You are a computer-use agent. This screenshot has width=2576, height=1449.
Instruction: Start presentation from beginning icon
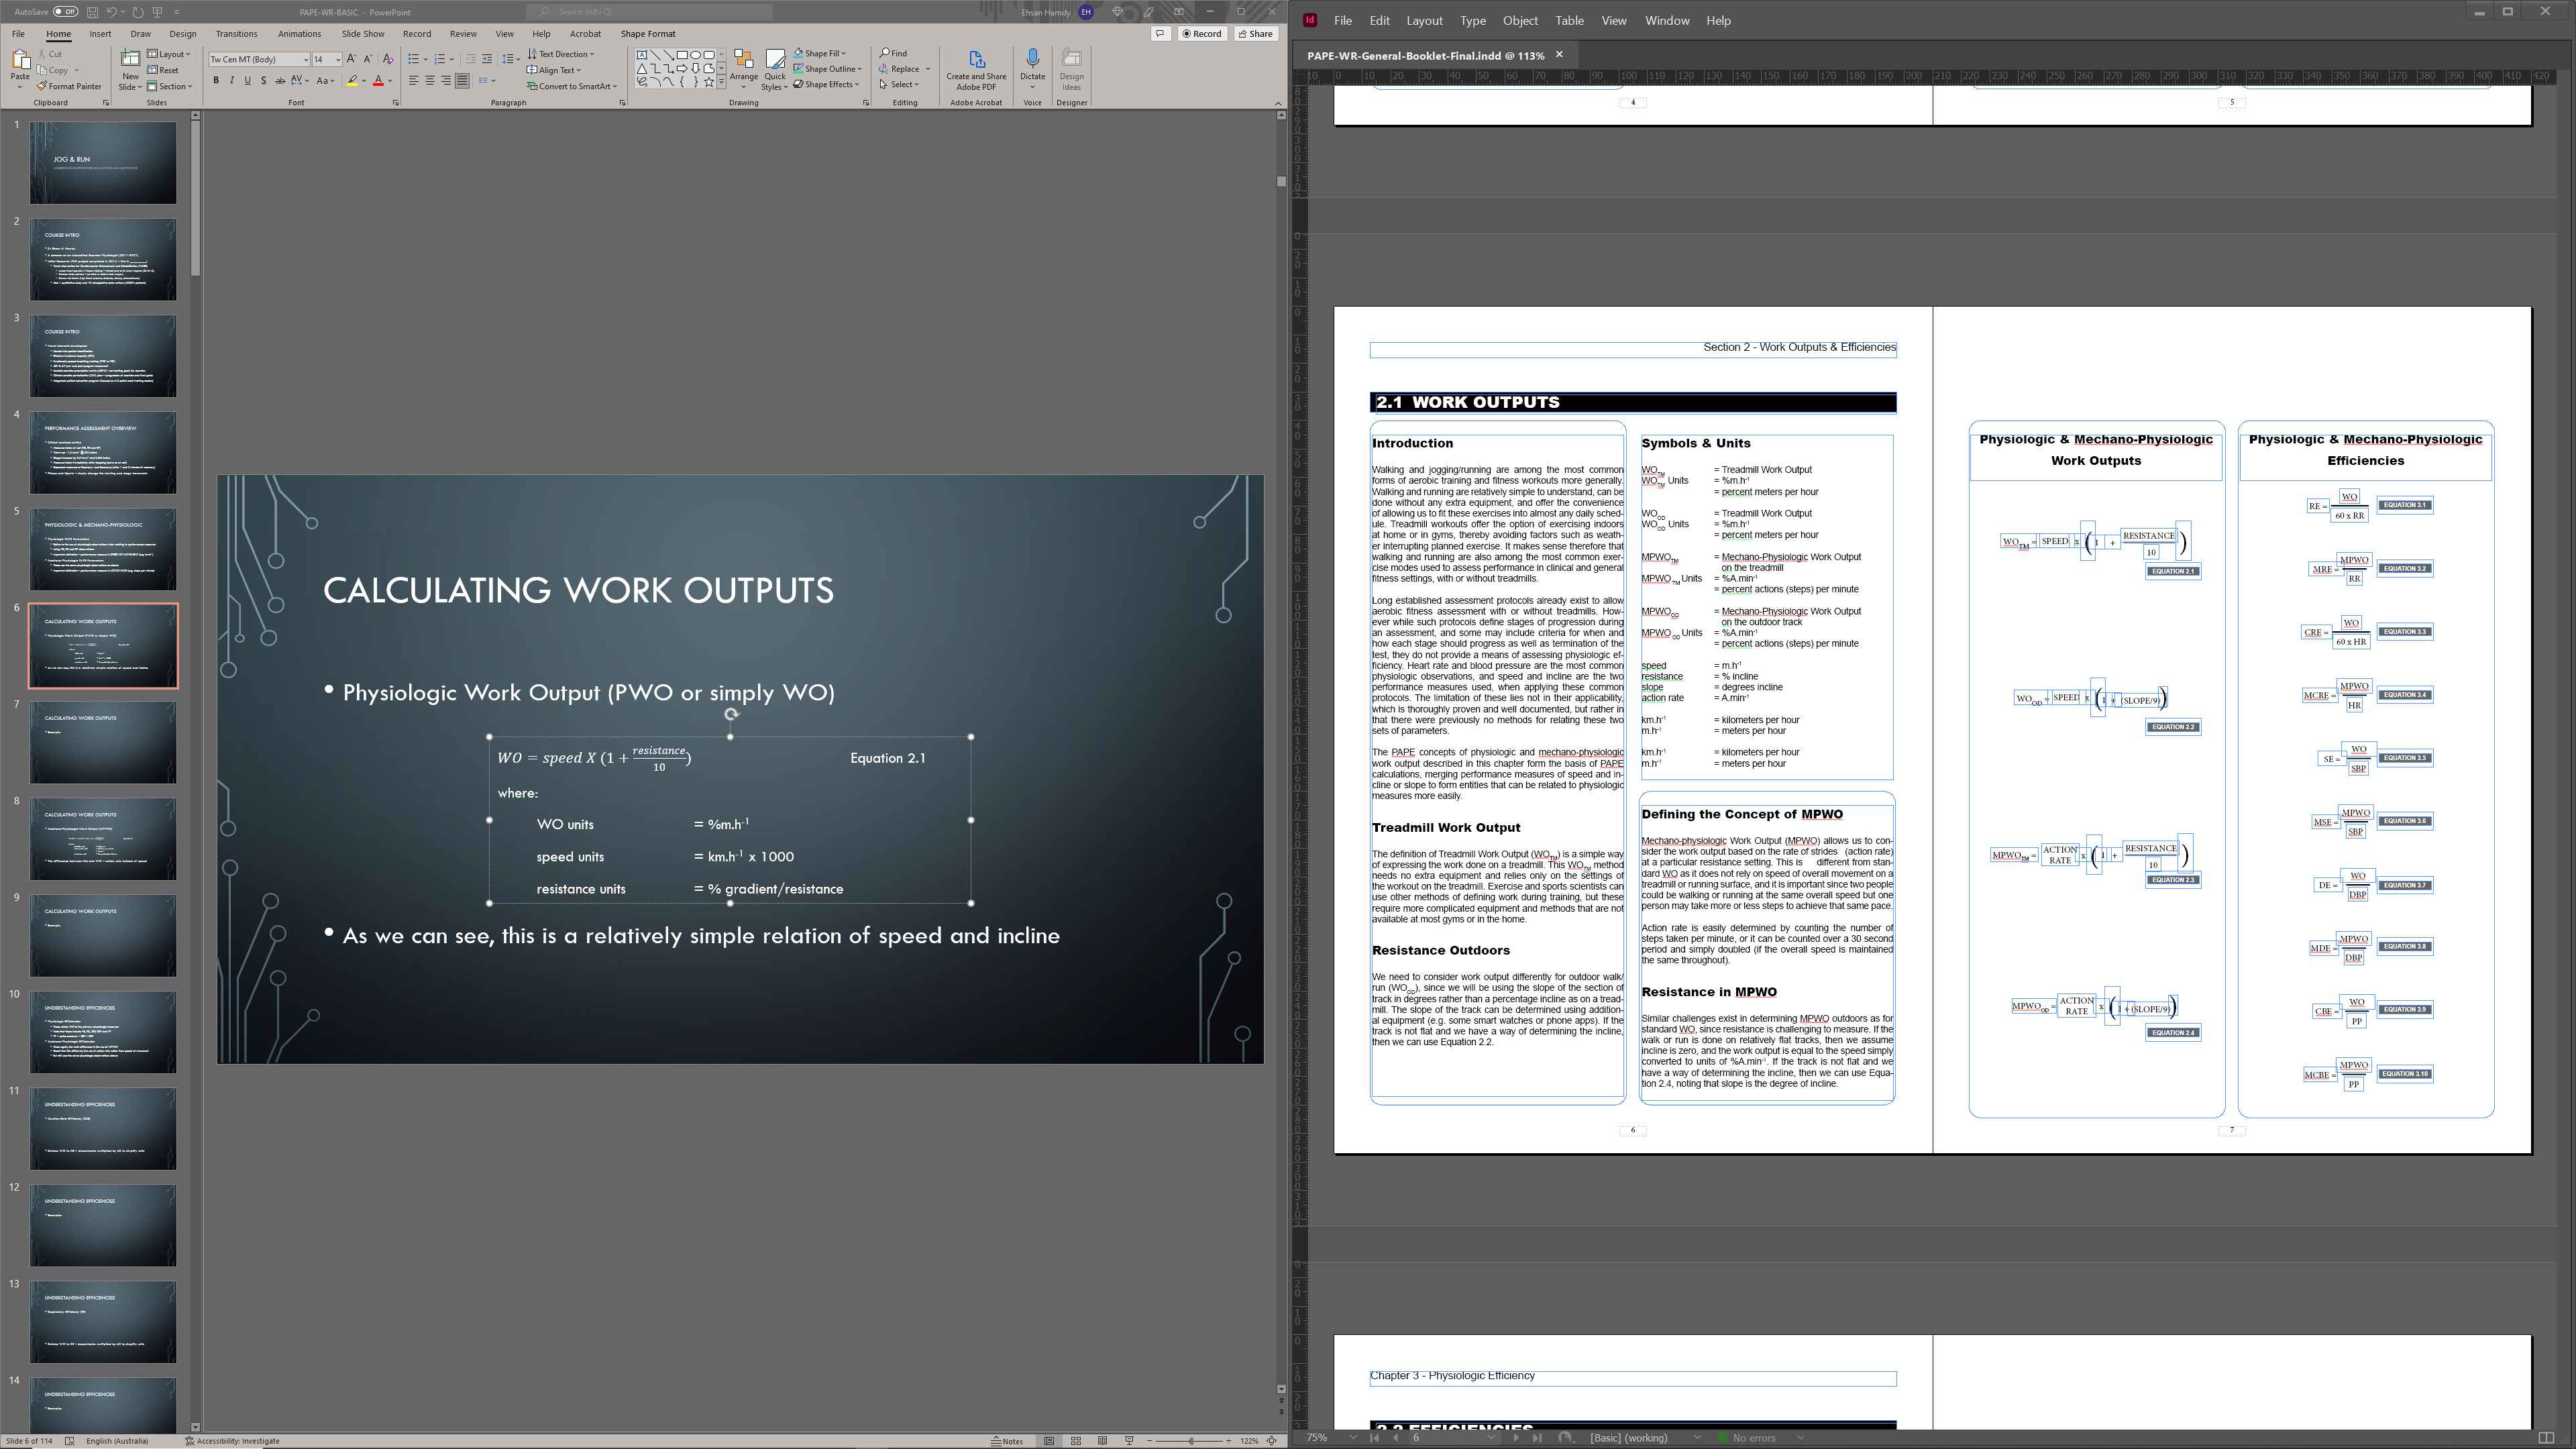point(157,12)
